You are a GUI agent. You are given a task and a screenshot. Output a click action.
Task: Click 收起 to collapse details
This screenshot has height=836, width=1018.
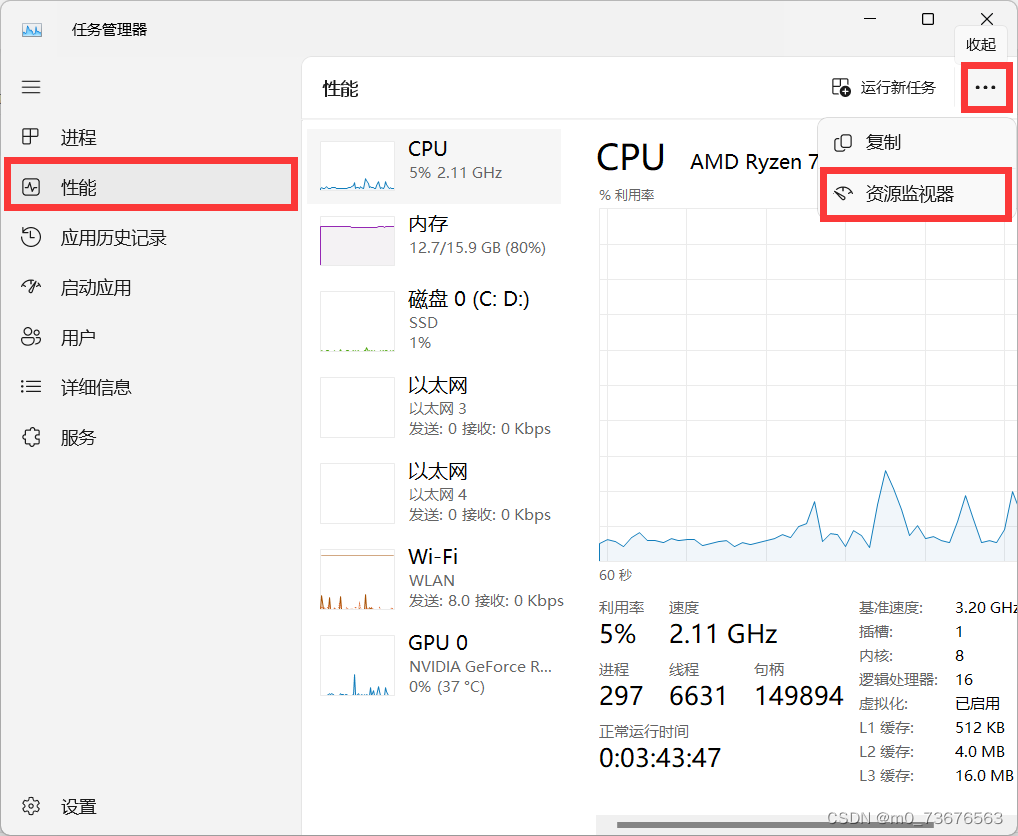click(980, 43)
